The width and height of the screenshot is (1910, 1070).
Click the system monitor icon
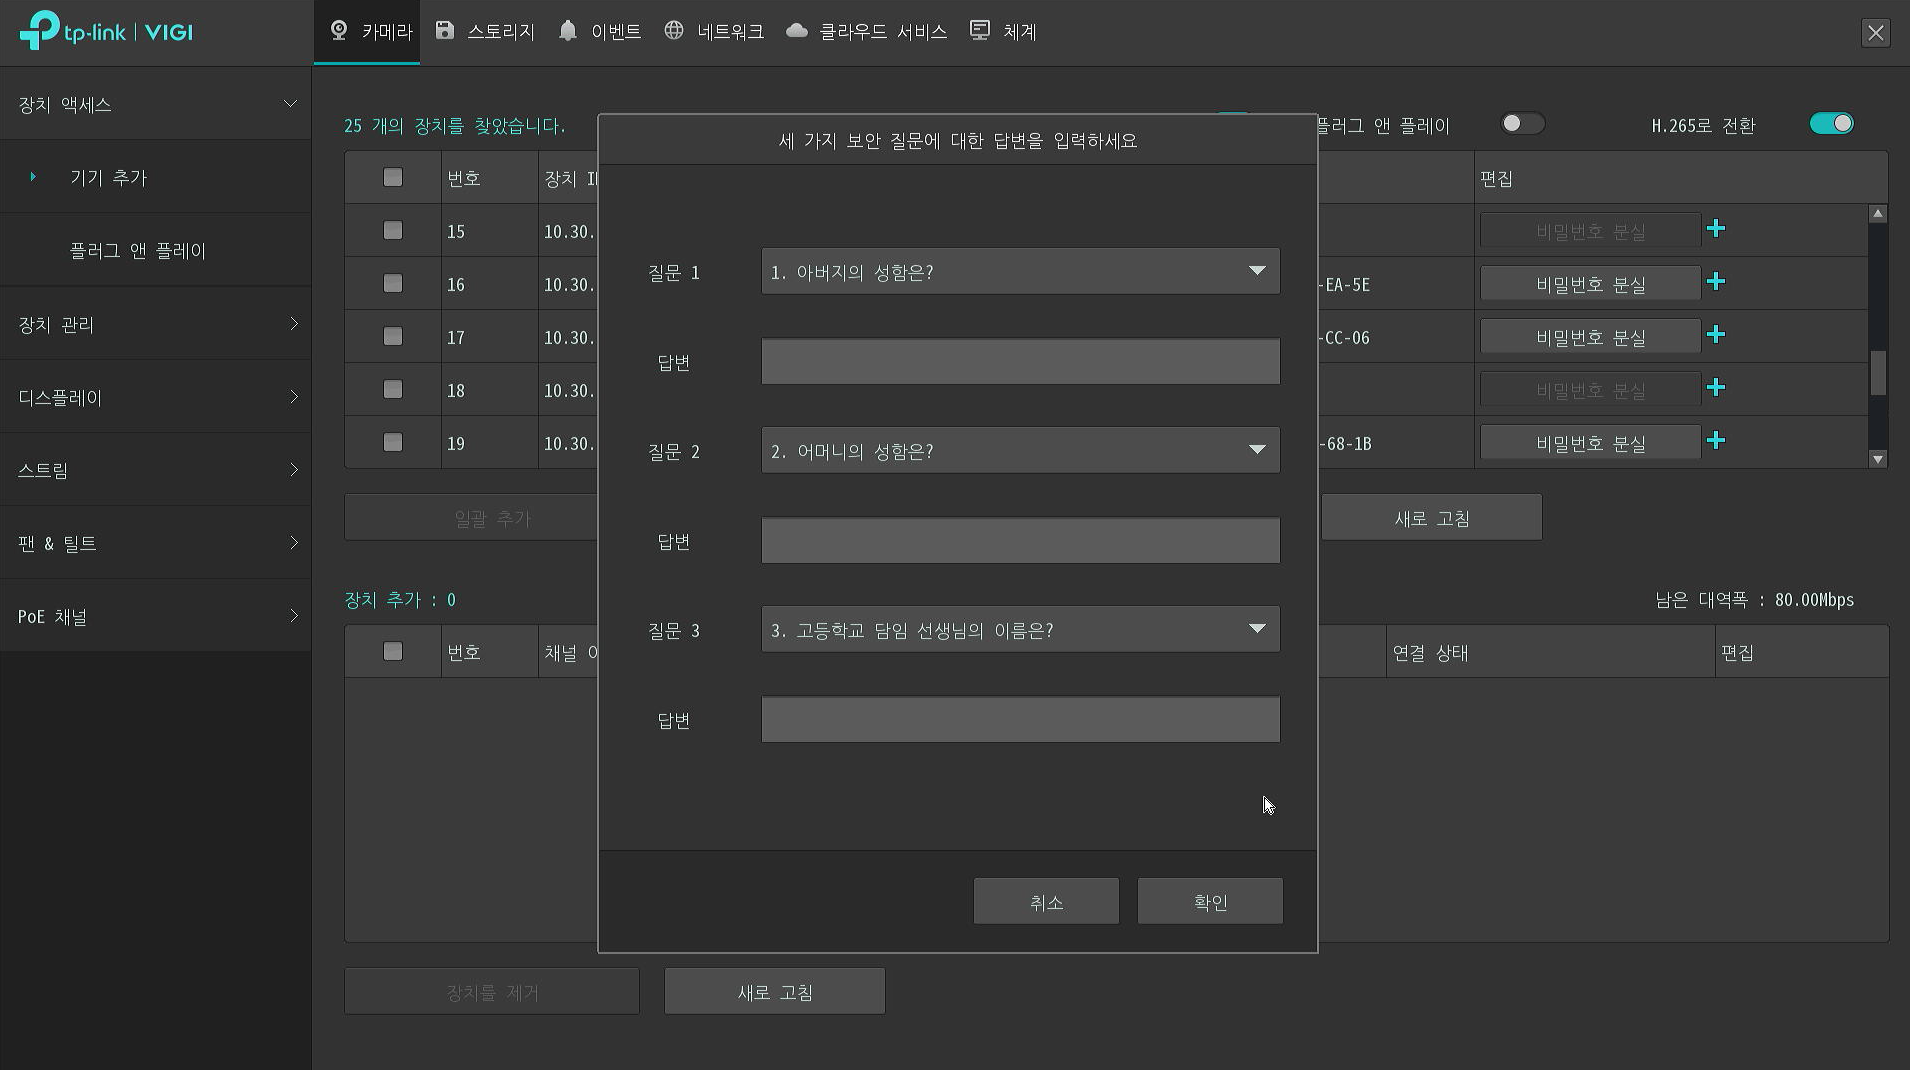tap(980, 31)
